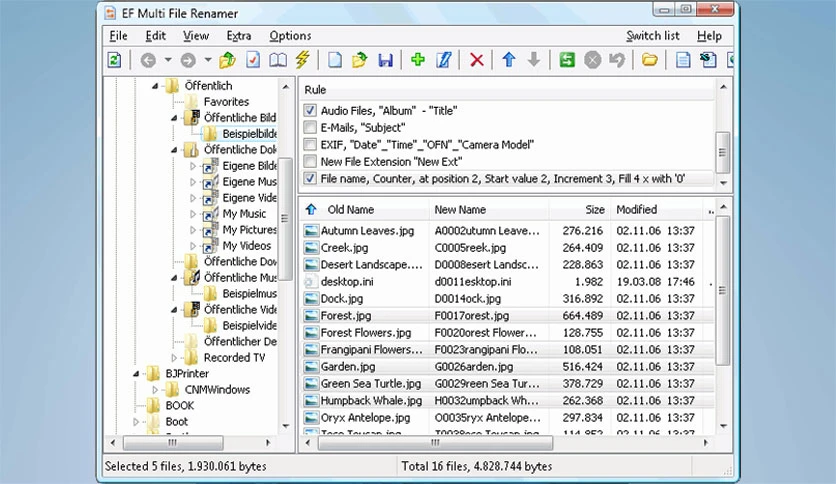Click the Back navigation arrow
Image resolution: width=836 pixels, height=484 pixels.
148,60
